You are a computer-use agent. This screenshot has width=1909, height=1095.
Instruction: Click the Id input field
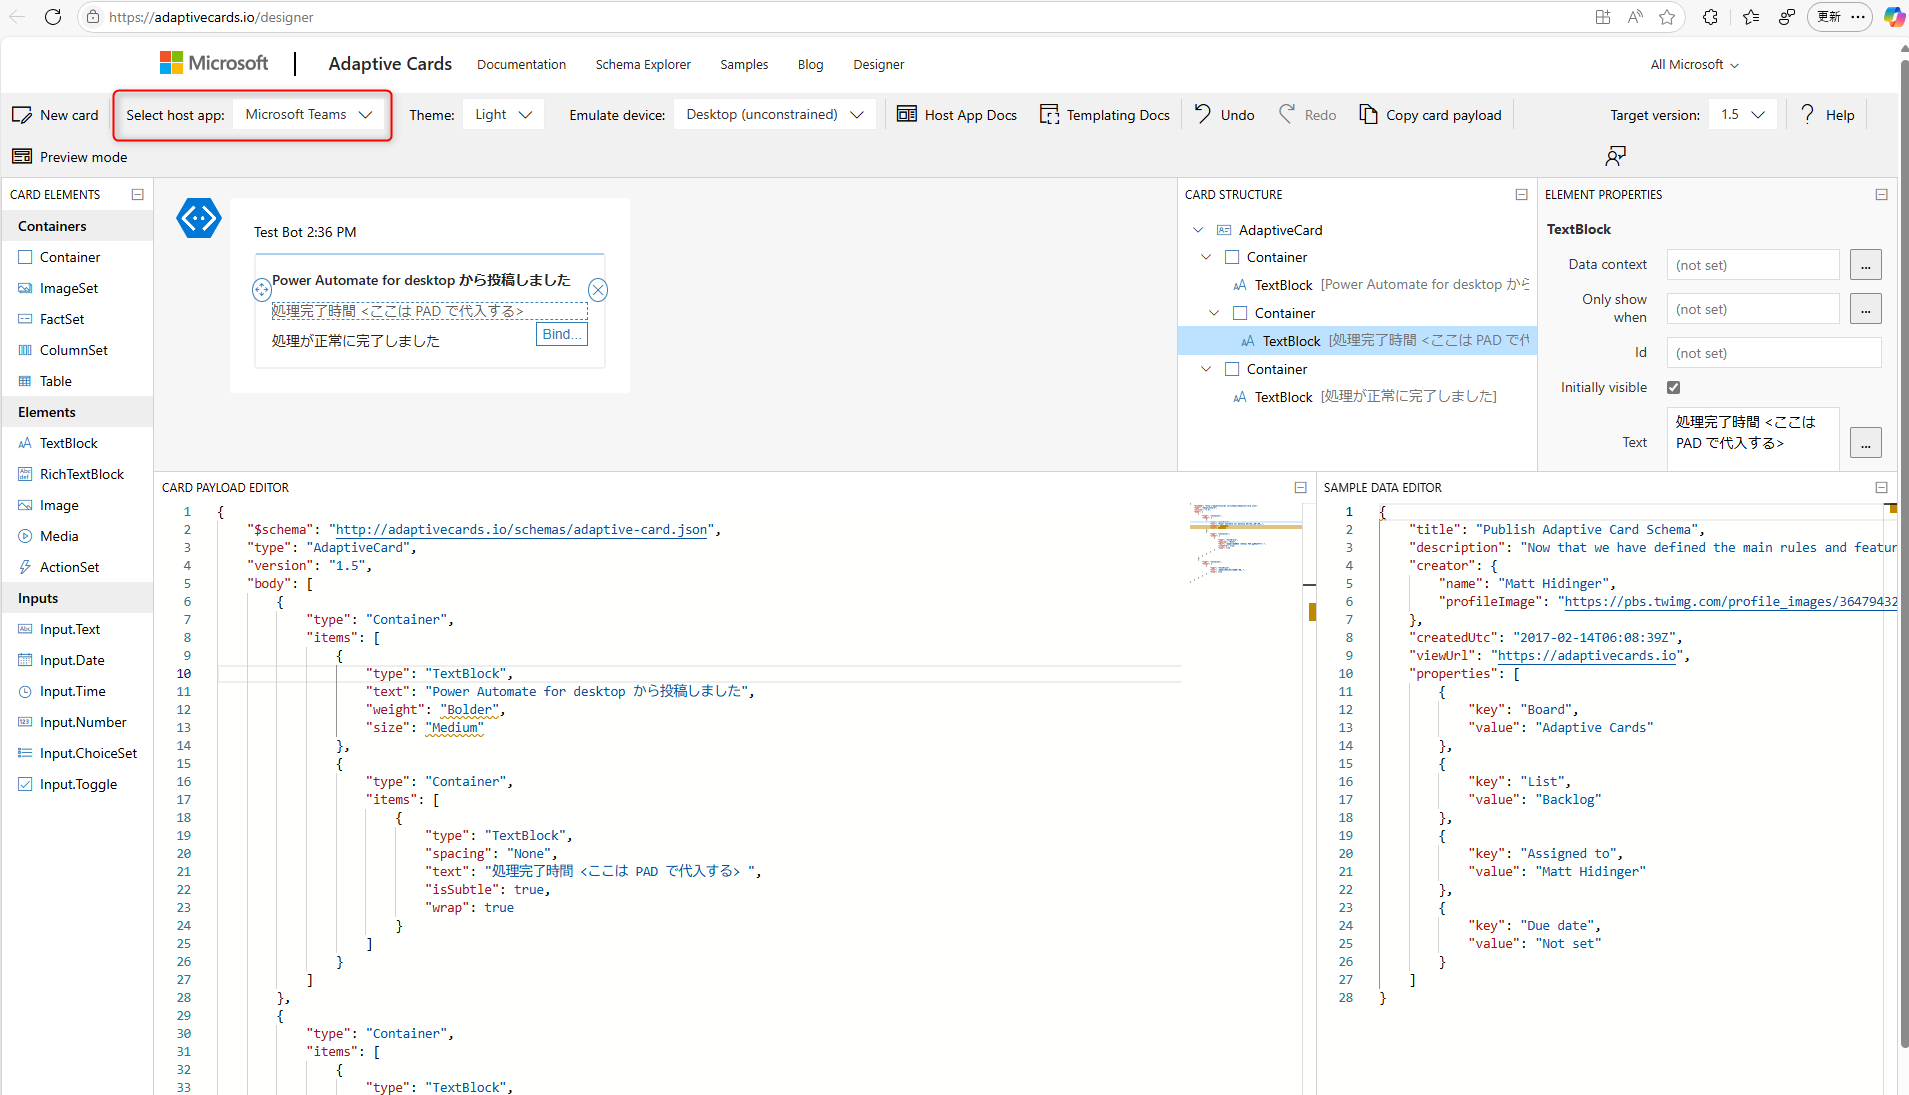click(1774, 353)
